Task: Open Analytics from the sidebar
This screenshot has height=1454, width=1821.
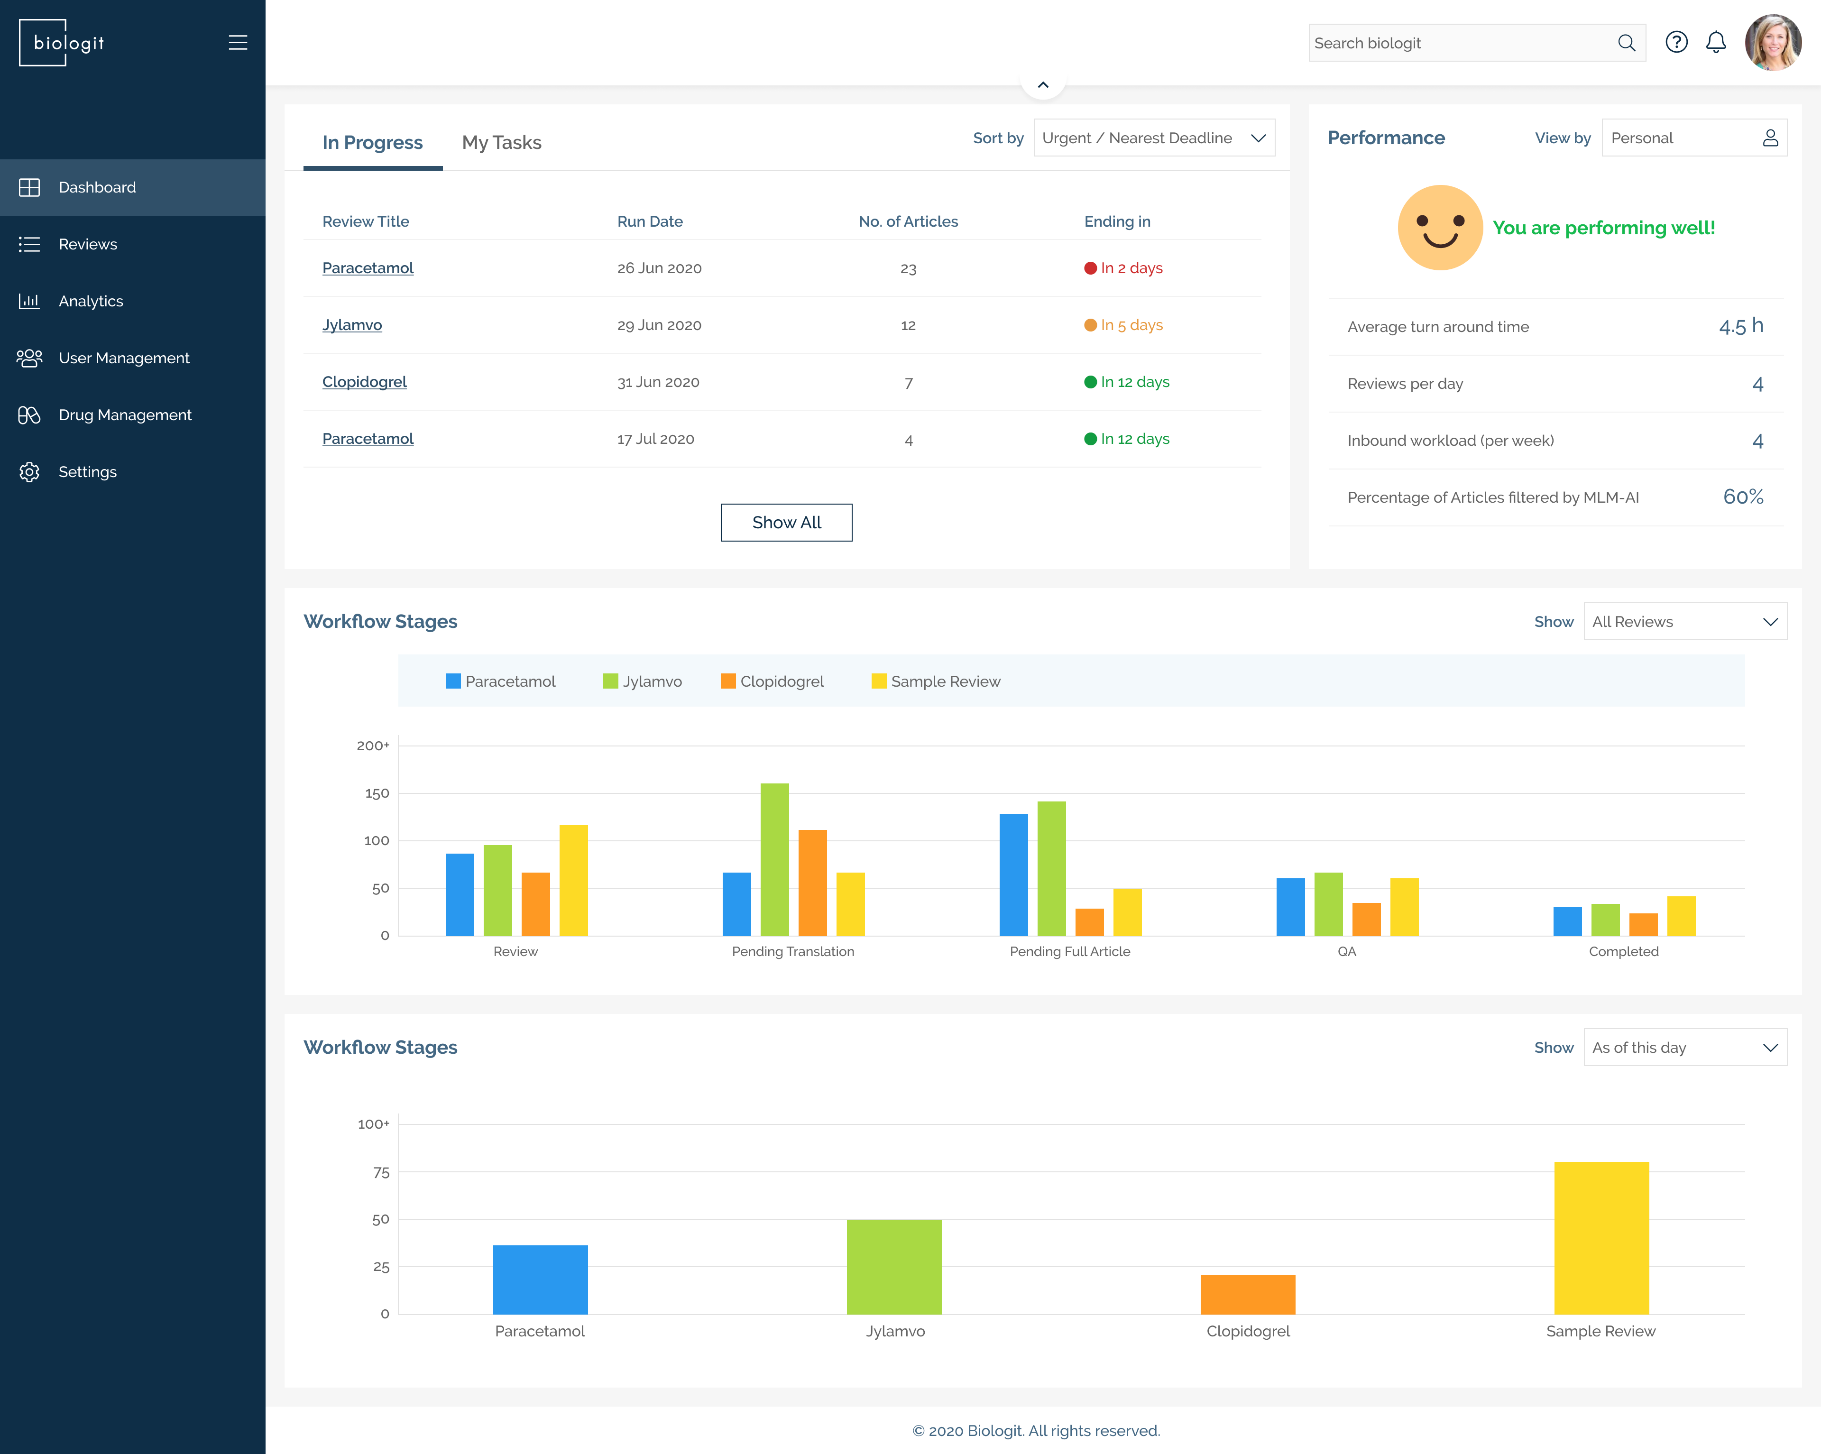Action: pyautogui.click(x=30, y=301)
